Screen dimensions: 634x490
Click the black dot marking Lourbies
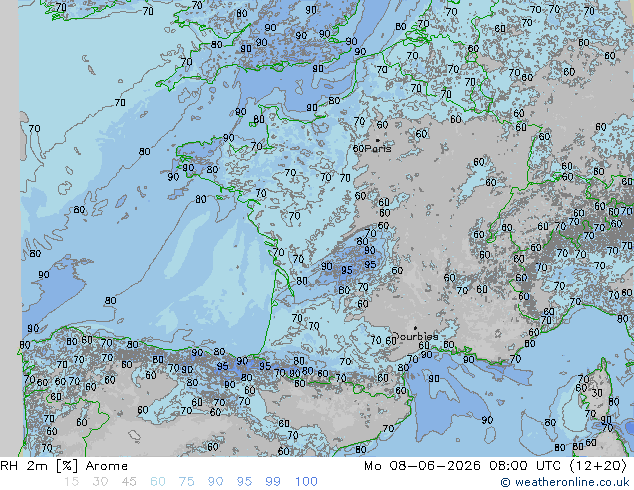point(415,328)
